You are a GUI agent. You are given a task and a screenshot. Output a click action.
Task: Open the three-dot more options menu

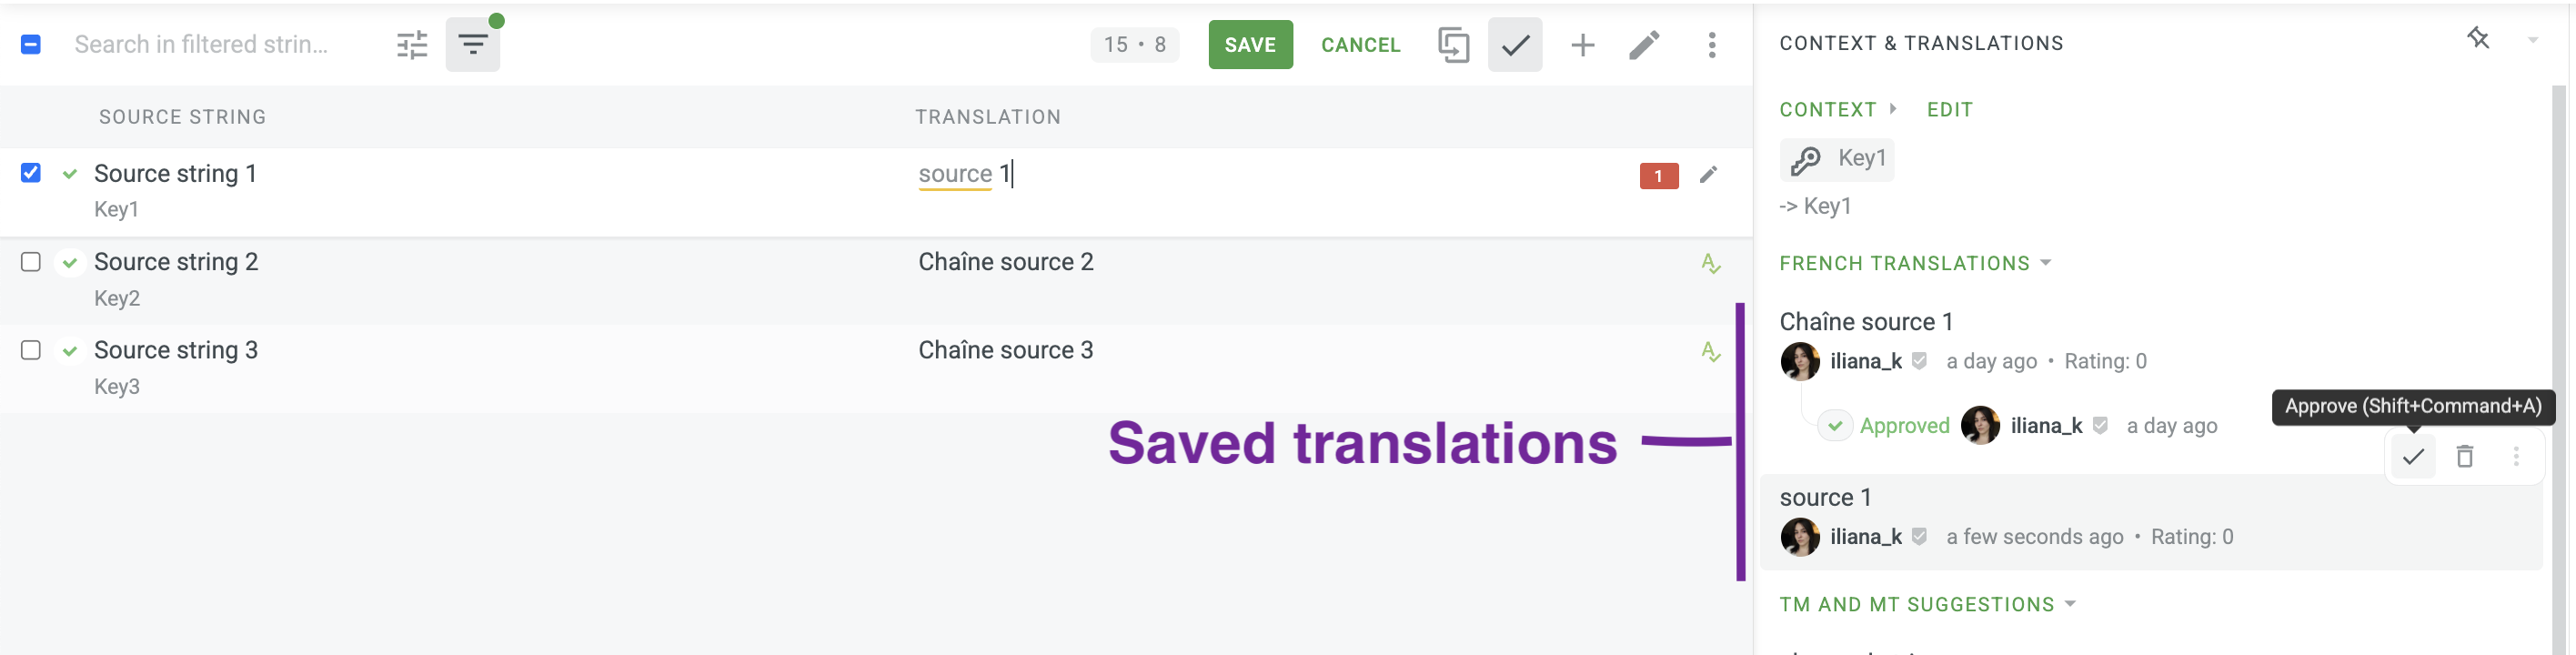click(1711, 45)
